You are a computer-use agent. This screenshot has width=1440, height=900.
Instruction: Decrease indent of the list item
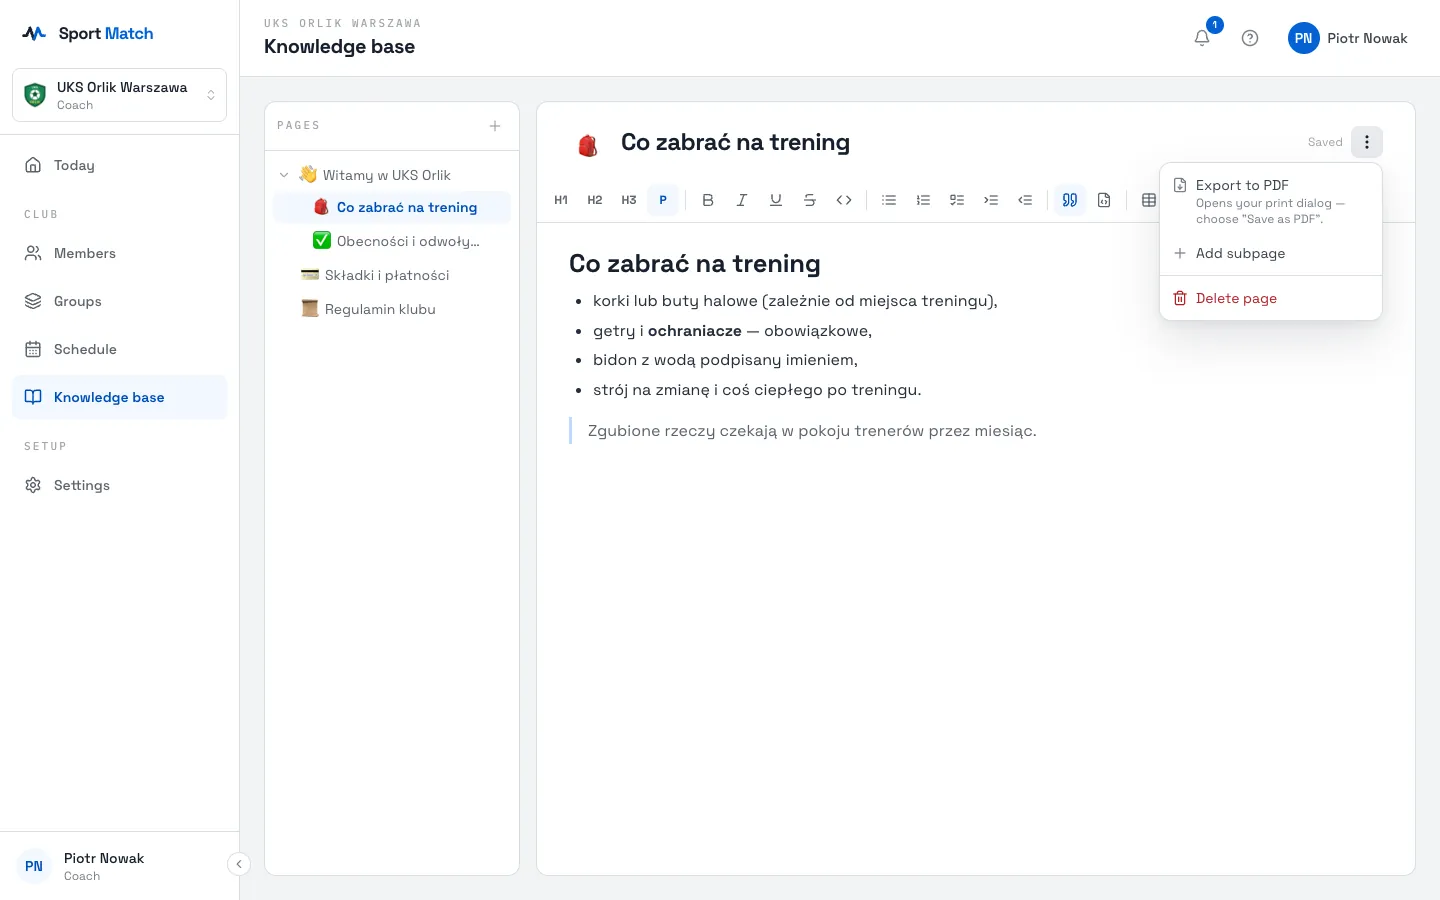point(1025,200)
